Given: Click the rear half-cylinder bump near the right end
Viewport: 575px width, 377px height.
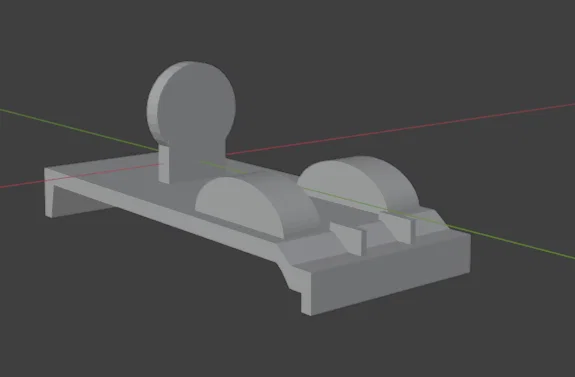Looking at the screenshot, I should pos(358,183).
